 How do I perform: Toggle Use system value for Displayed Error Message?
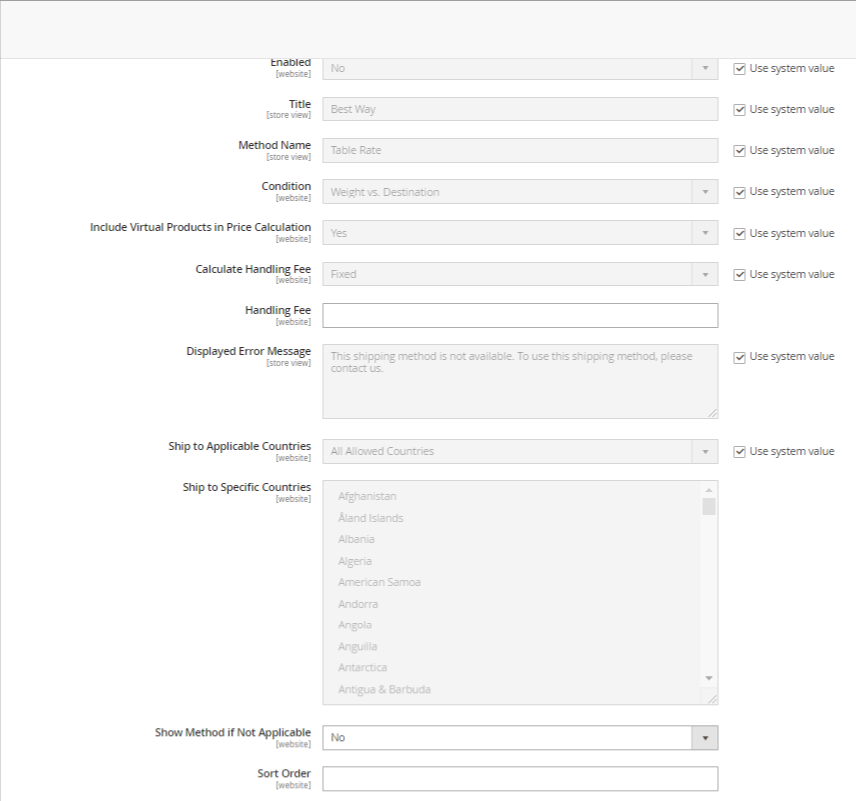(740, 357)
